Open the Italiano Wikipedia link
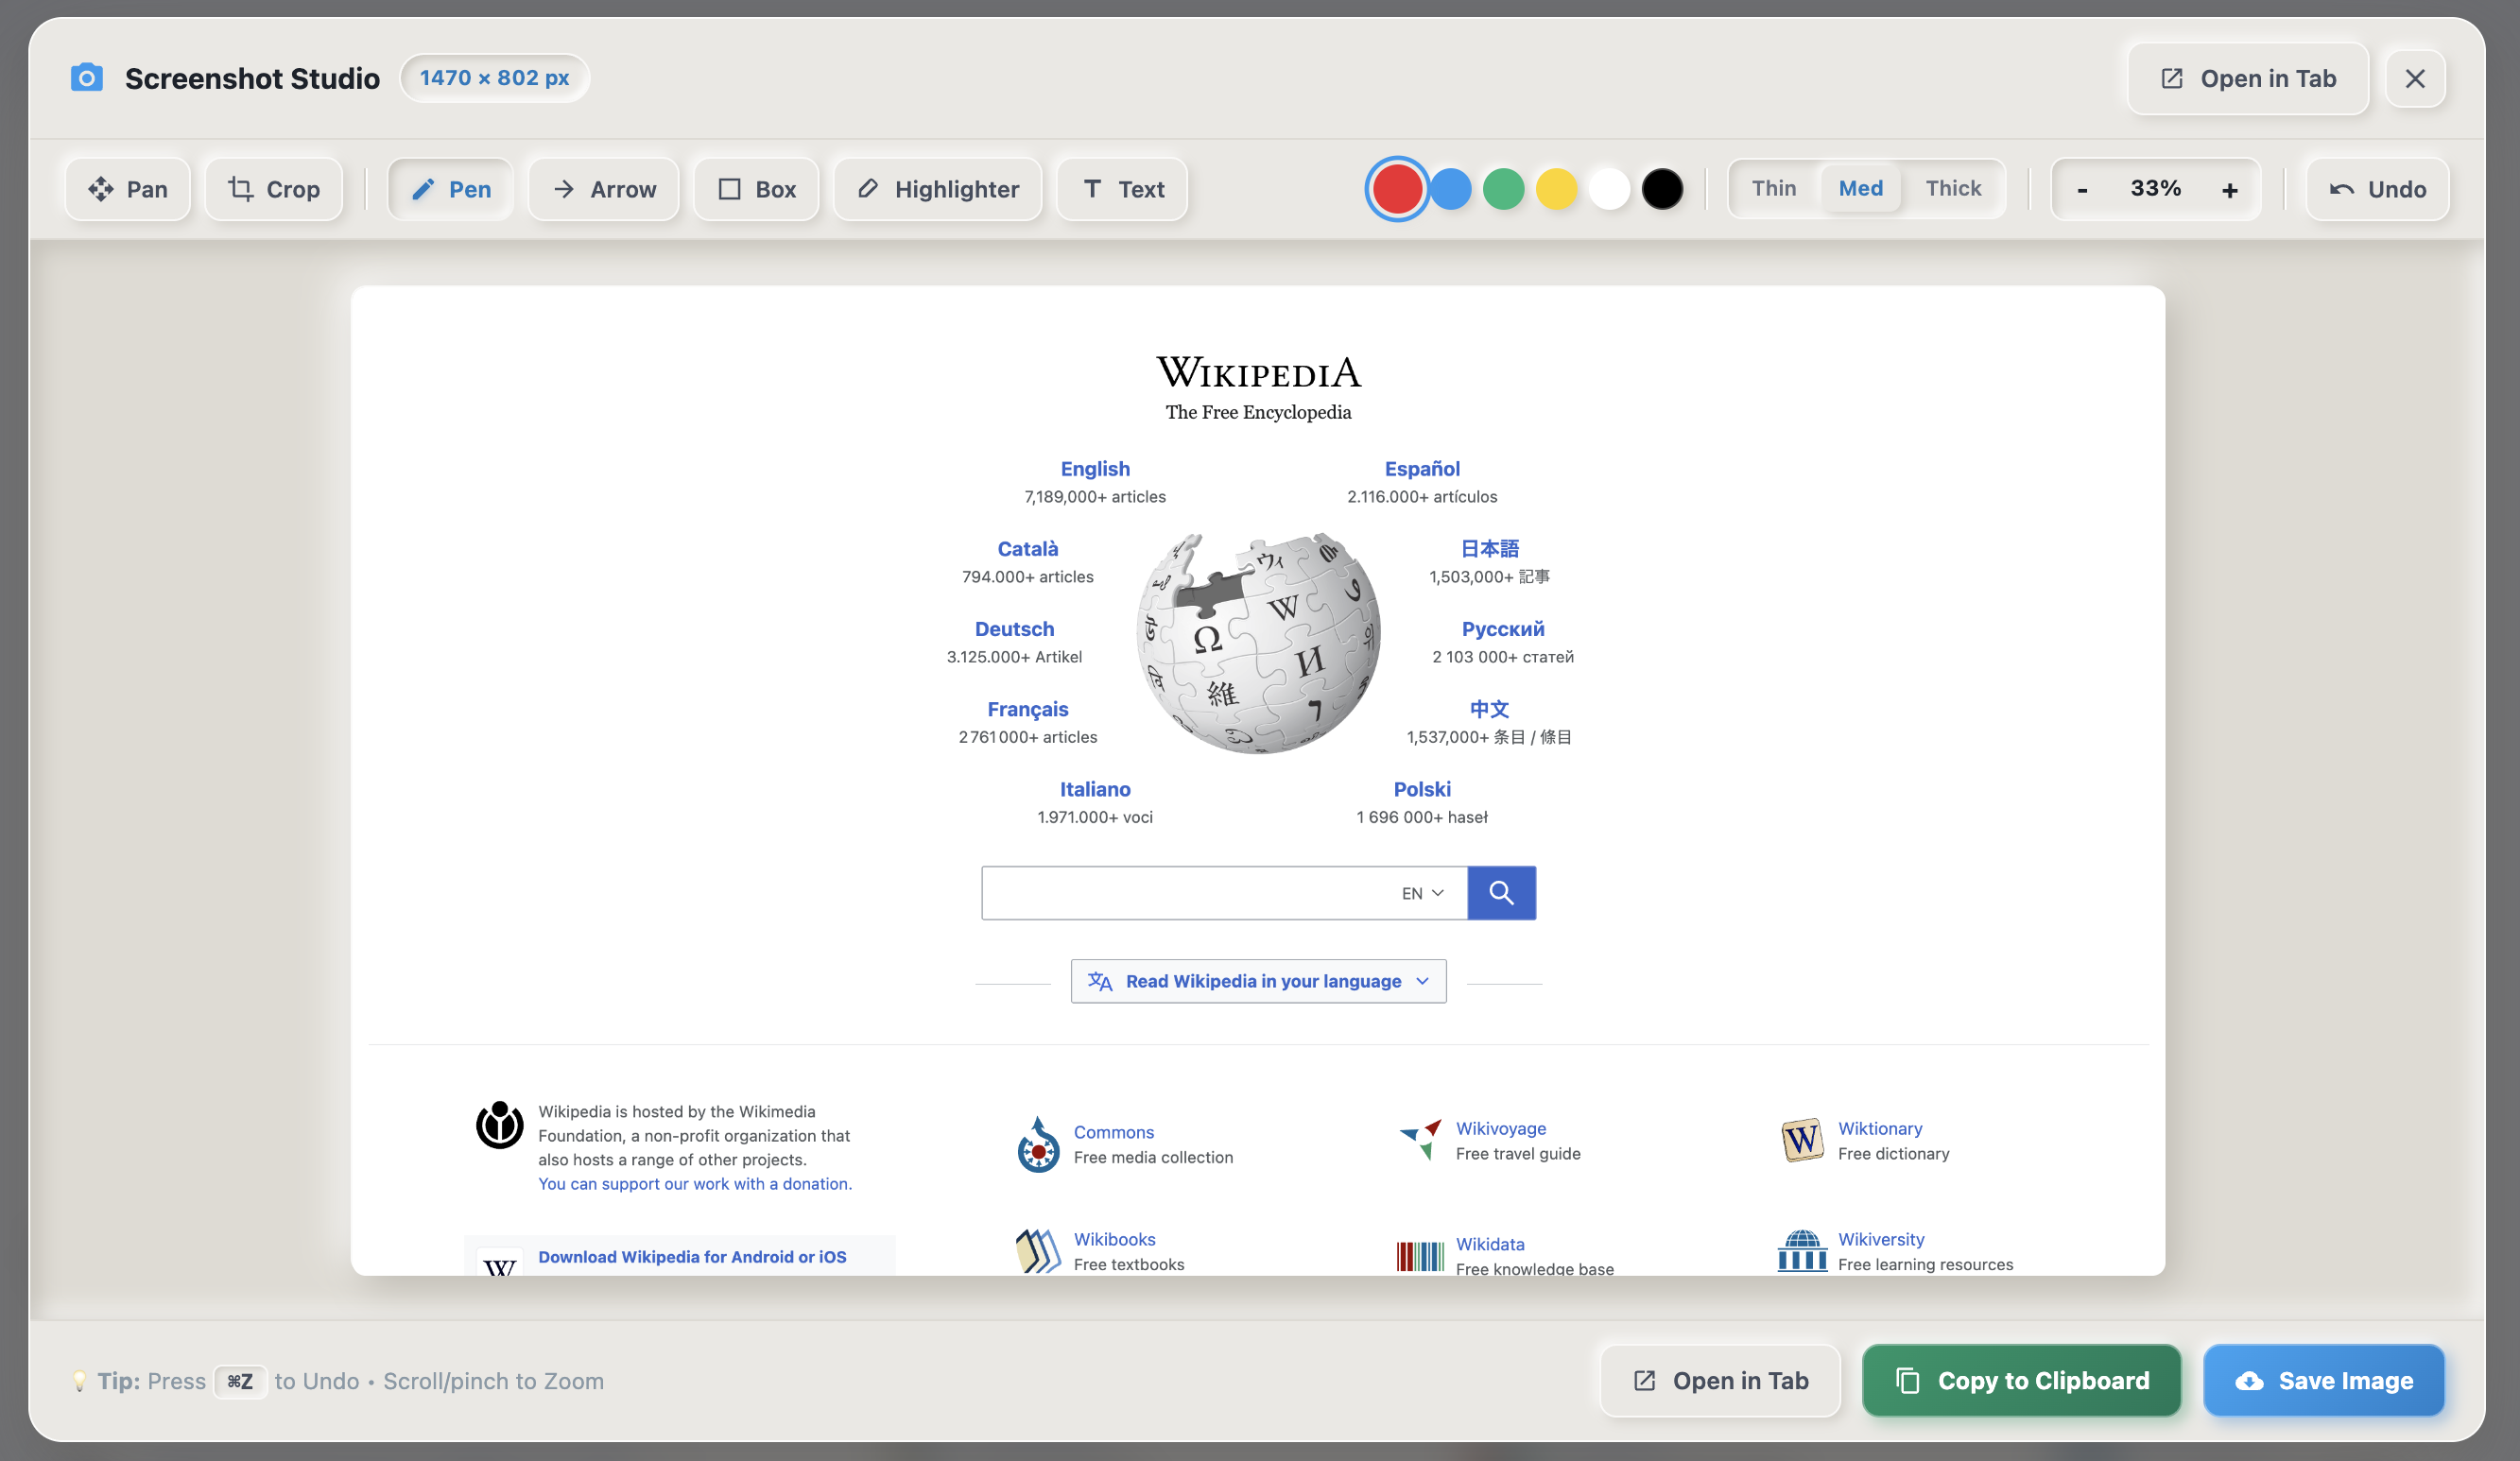The image size is (2520, 1461). [1095, 789]
